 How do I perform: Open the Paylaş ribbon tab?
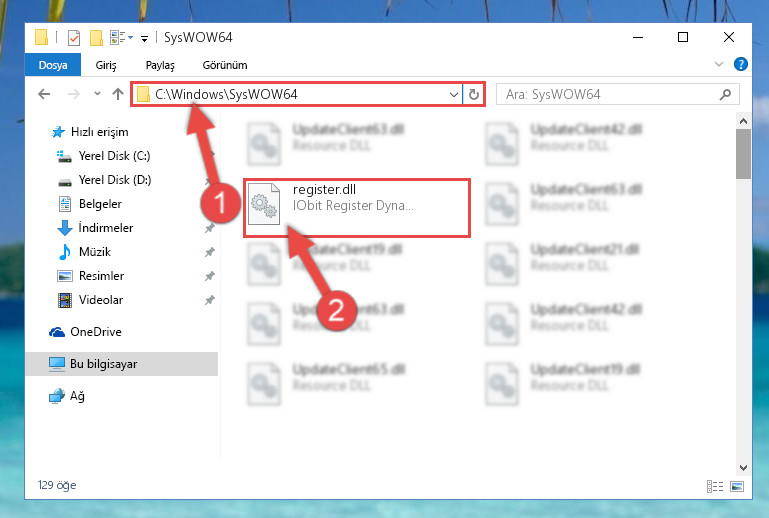[x=160, y=65]
